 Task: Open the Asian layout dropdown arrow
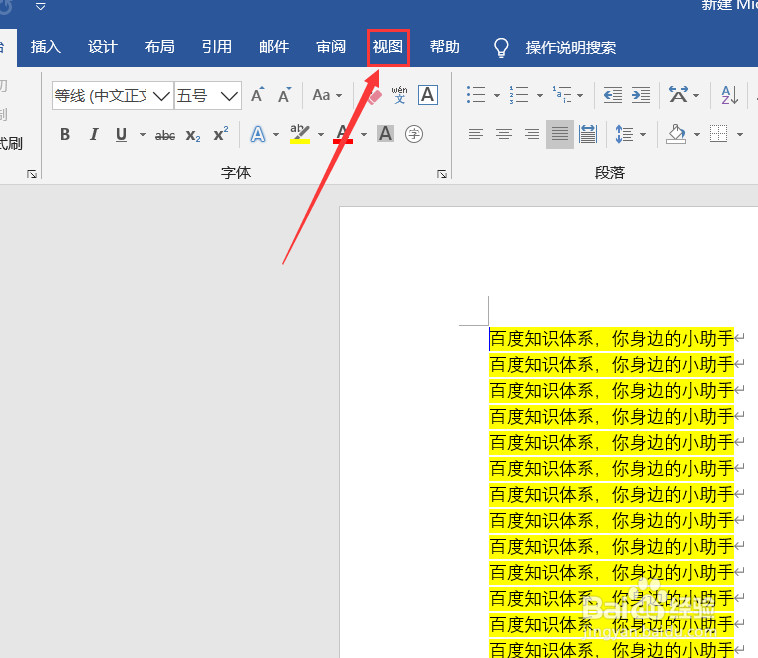point(696,95)
